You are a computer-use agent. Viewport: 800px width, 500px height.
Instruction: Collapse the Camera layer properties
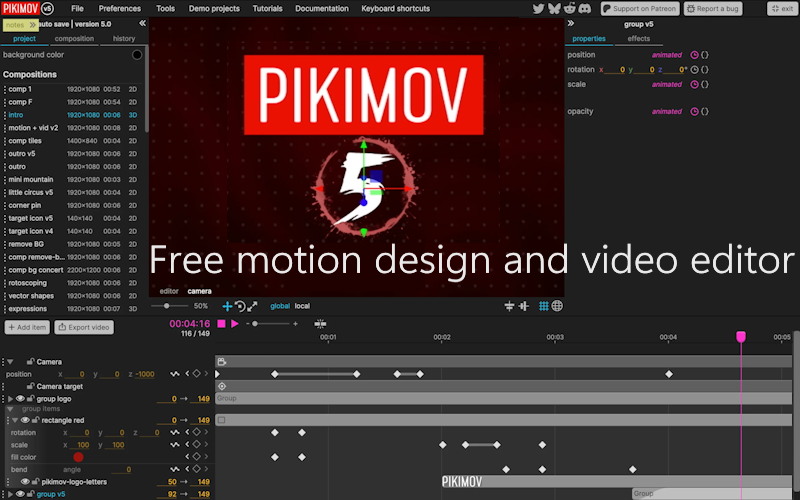[10, 362]
